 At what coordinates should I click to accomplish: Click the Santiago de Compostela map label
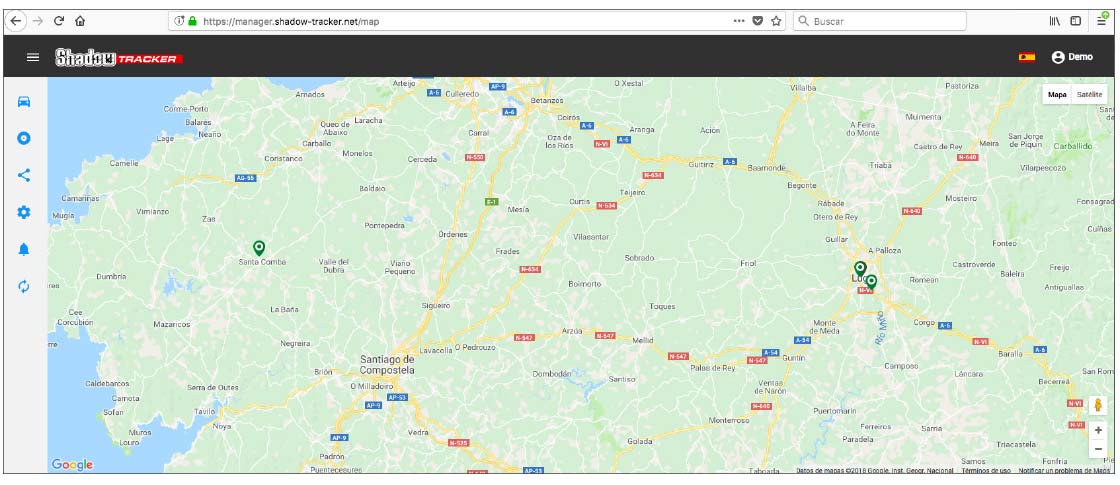point(387,364)
